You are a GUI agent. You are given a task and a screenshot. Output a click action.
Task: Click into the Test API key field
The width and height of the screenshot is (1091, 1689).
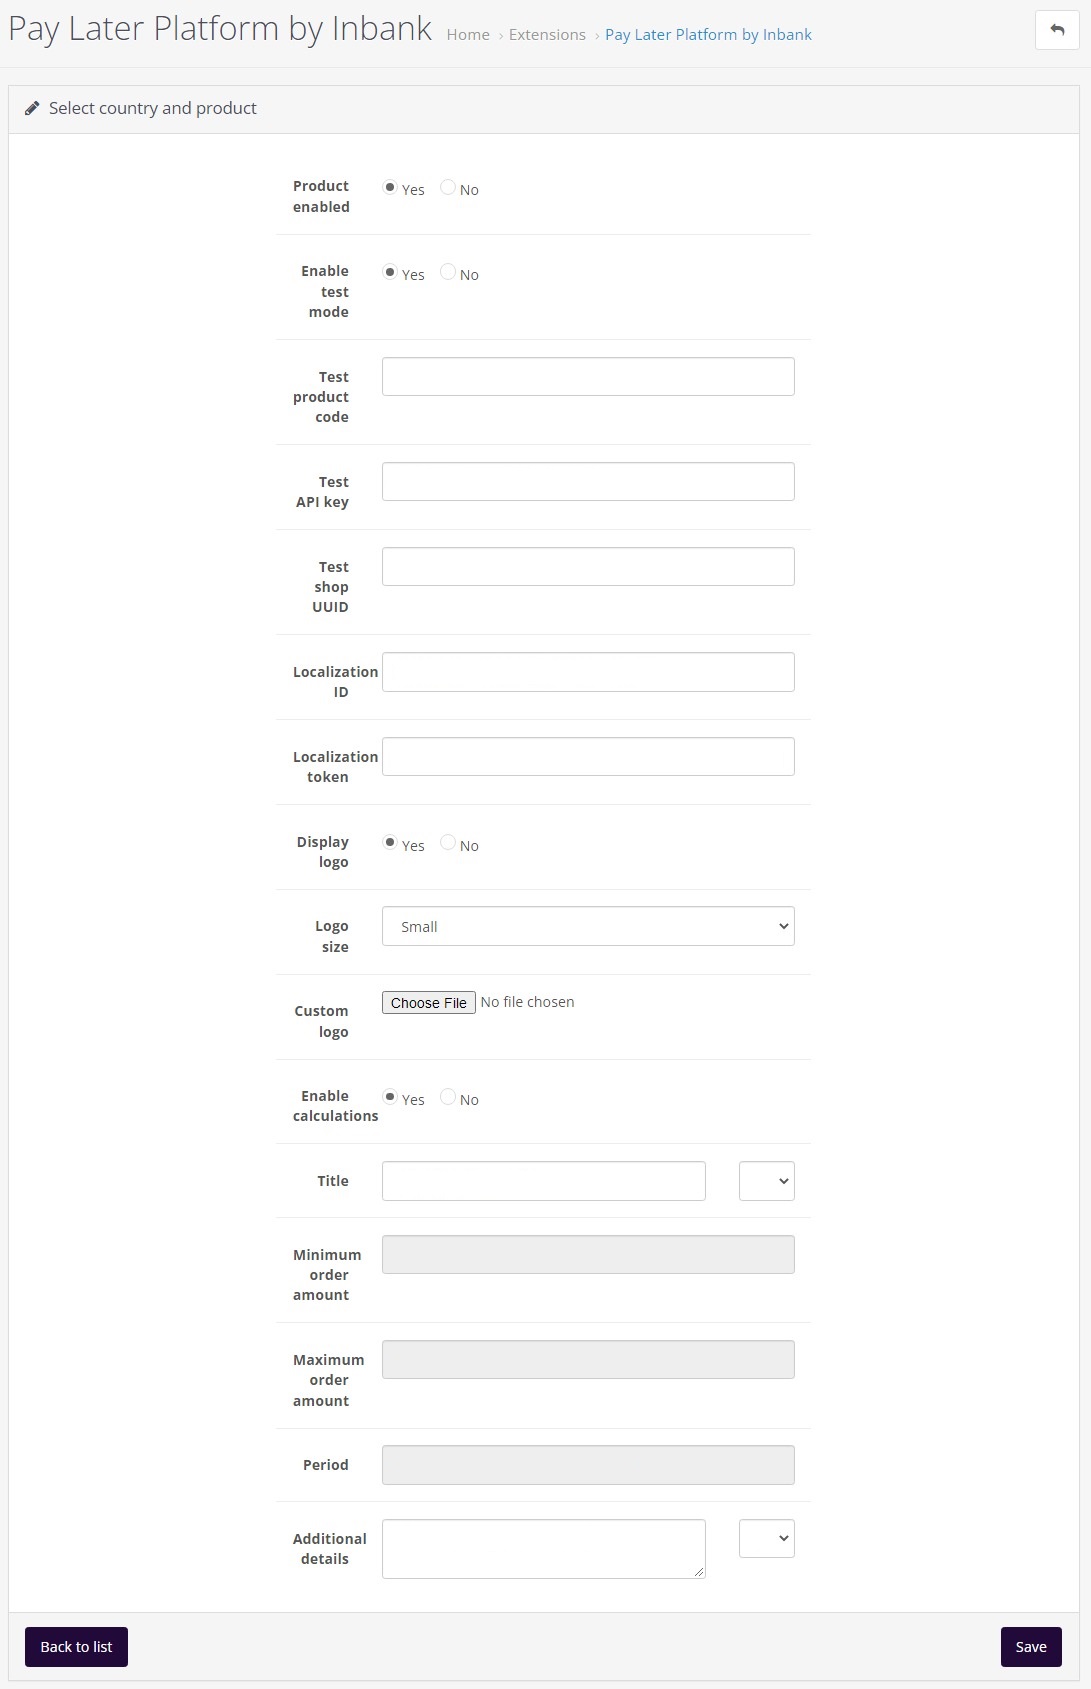coord(588,482)
